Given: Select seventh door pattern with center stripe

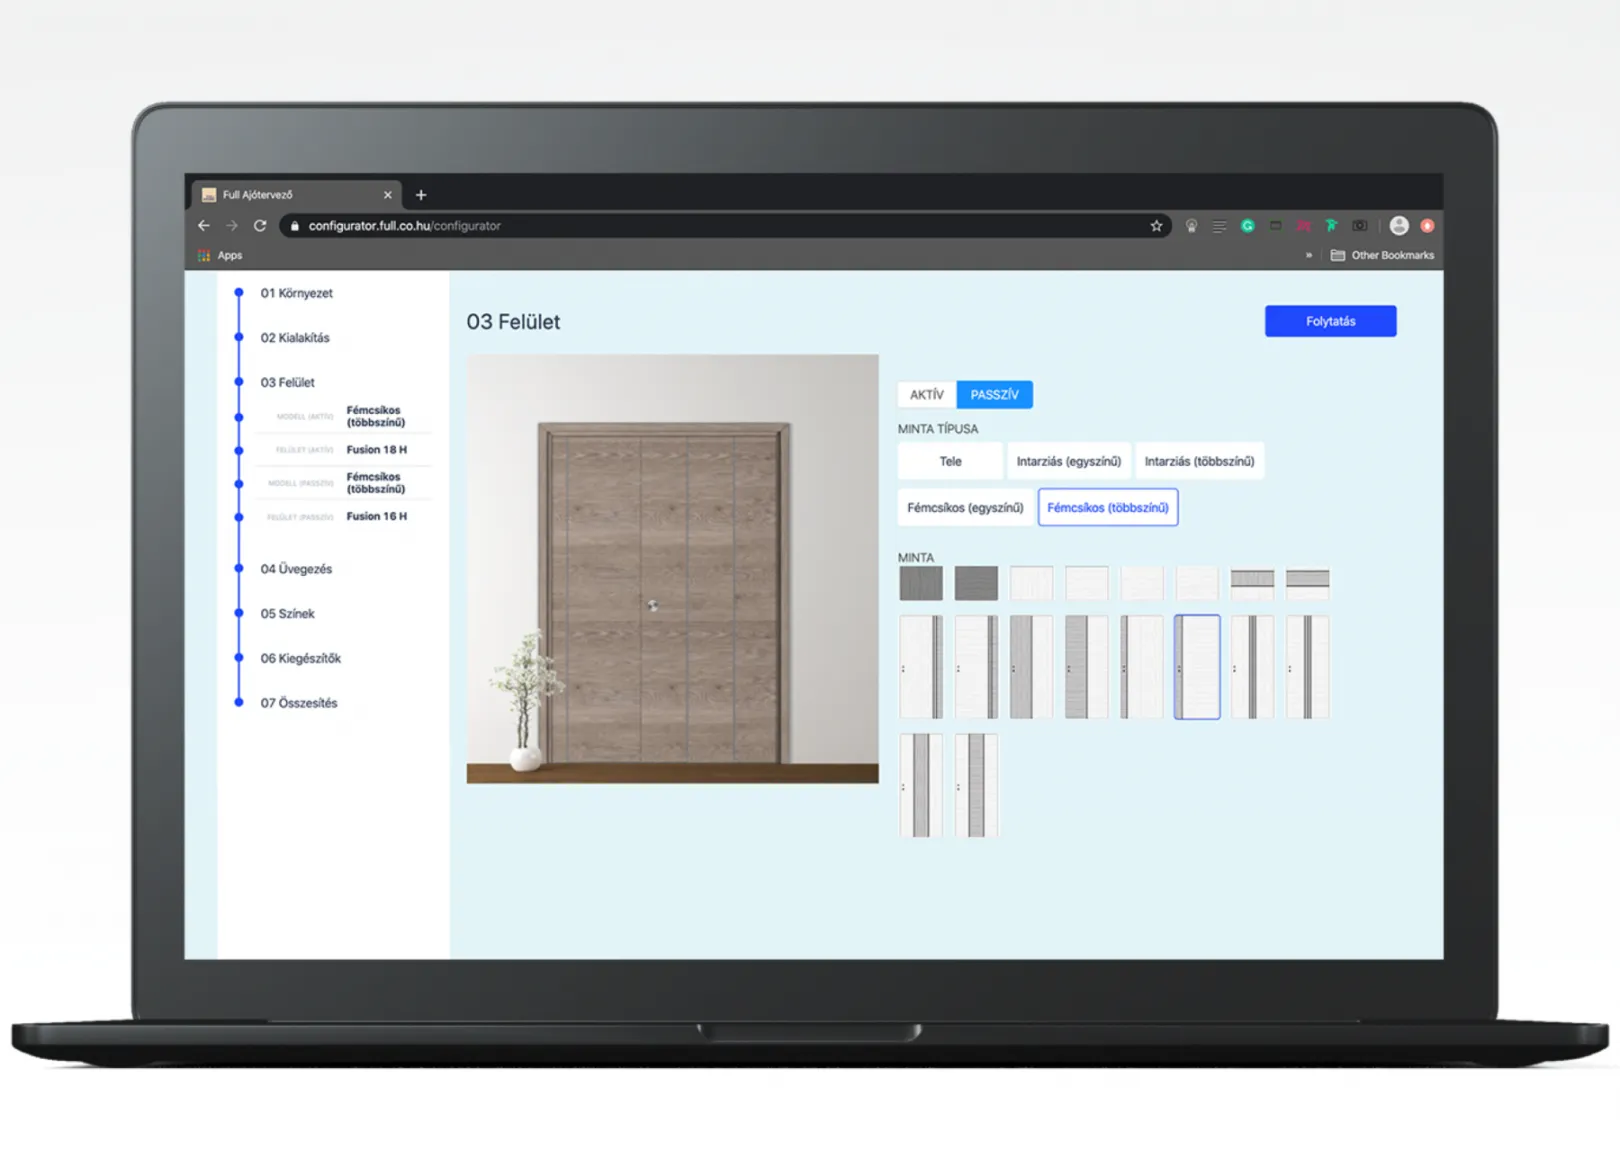Looking at the screenshot, I should coord(1252,667).
